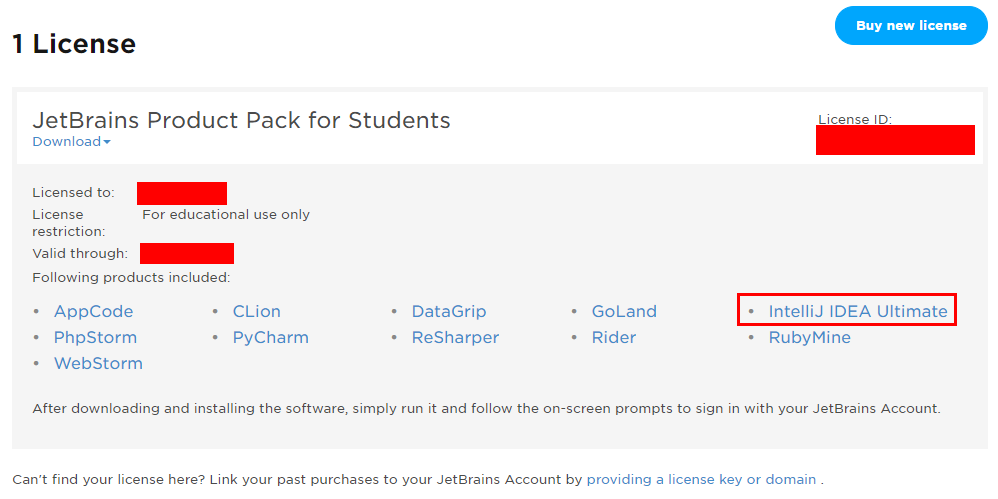Select the DataGrip link

click(449, 311)
